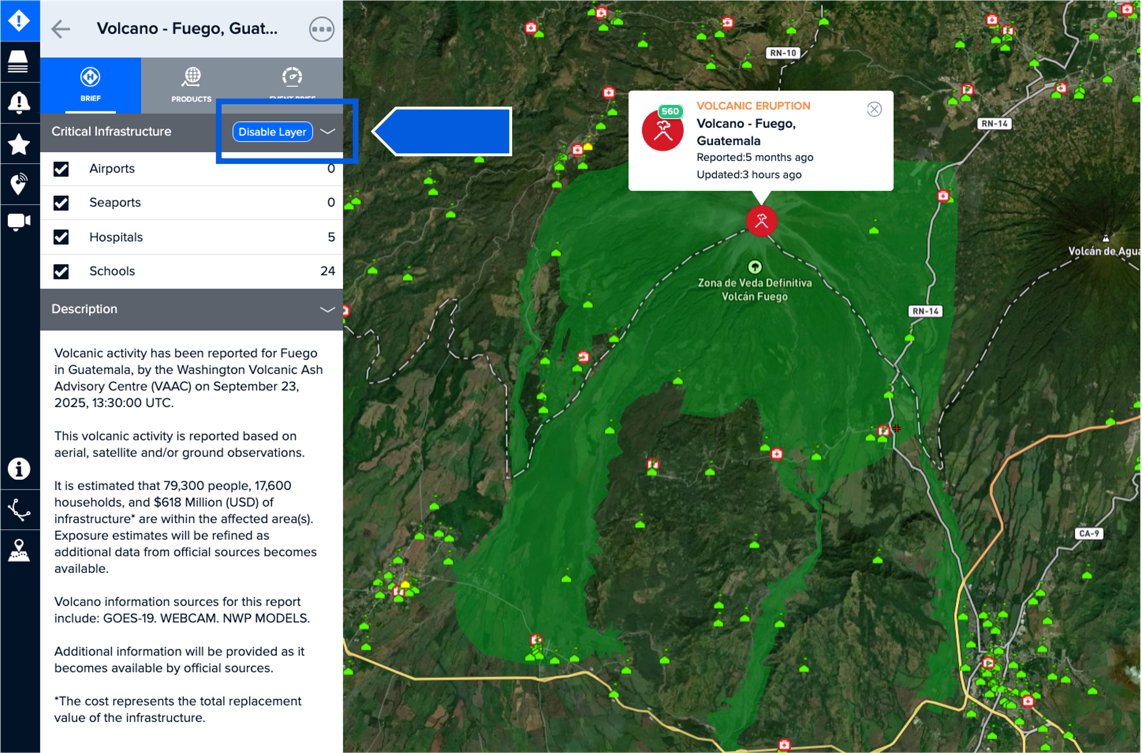Click the paragraph mentioning 79,300 people
The image size is (1142, 753).
tap(186, 527)
